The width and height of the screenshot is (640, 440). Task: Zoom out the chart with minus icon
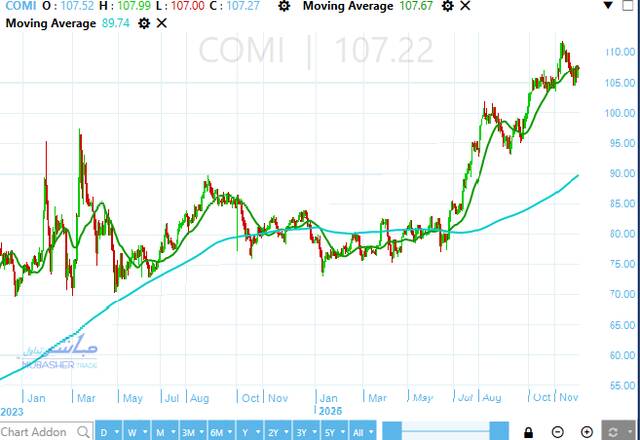pos(558,432)
